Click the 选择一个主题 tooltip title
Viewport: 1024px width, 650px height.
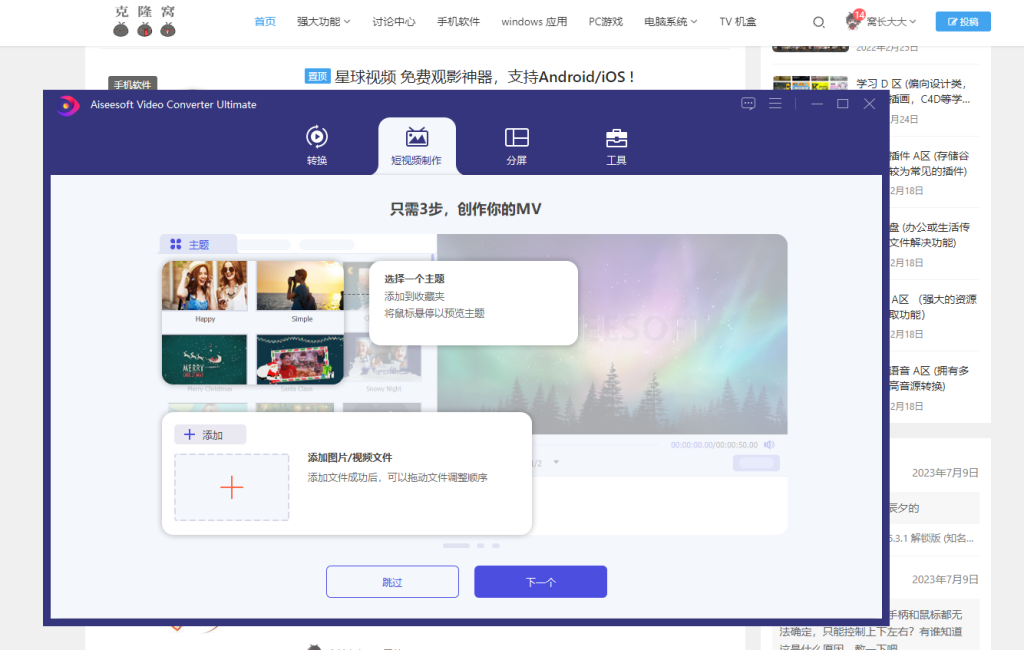[414, 278]
